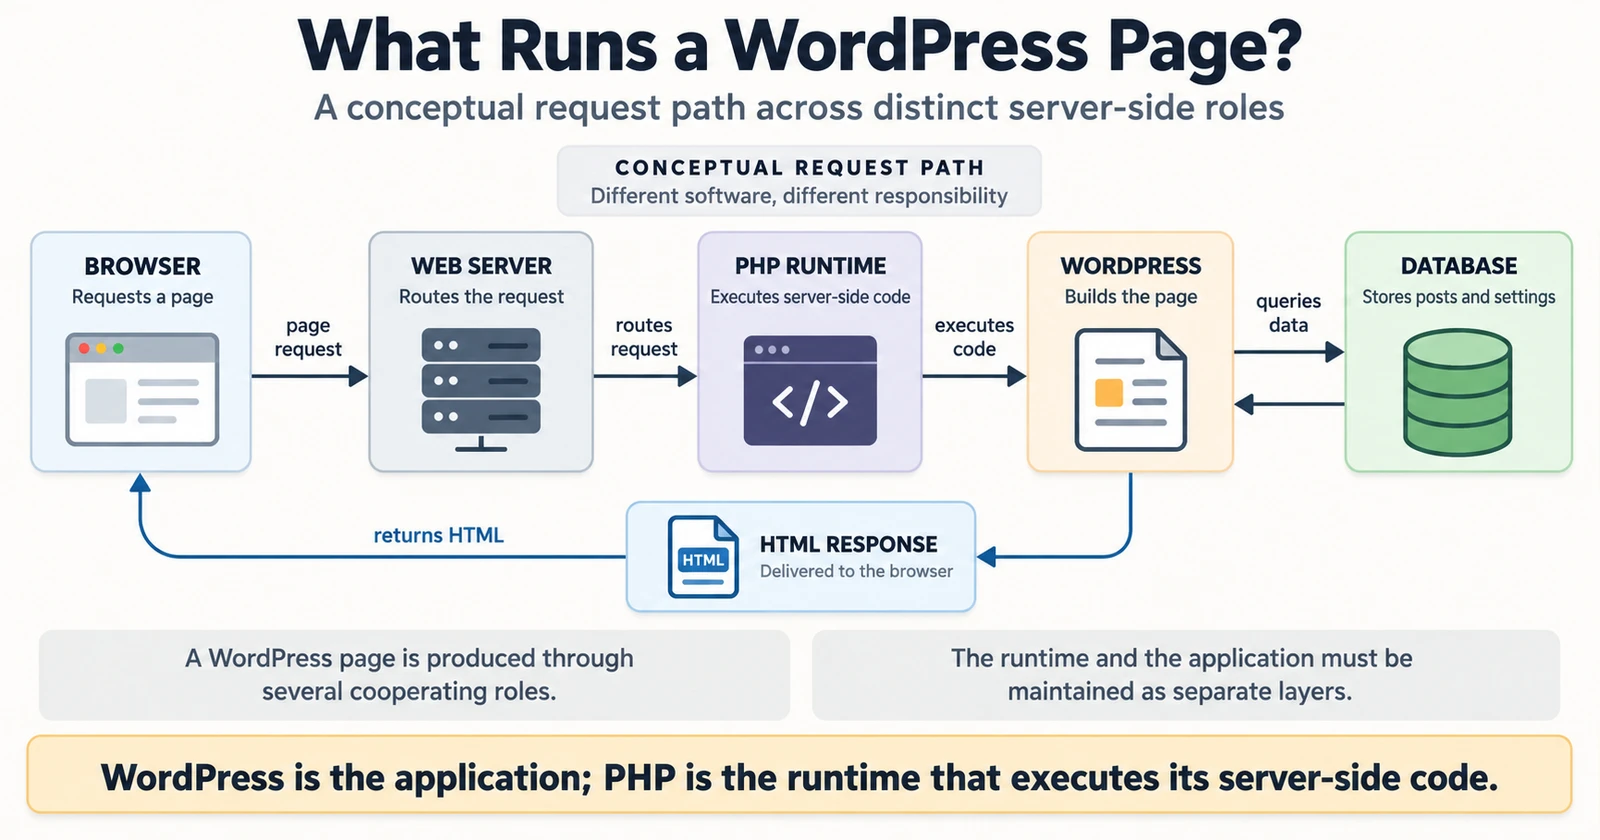Click the green database cylinder icon

click(x=1458, y=392)
